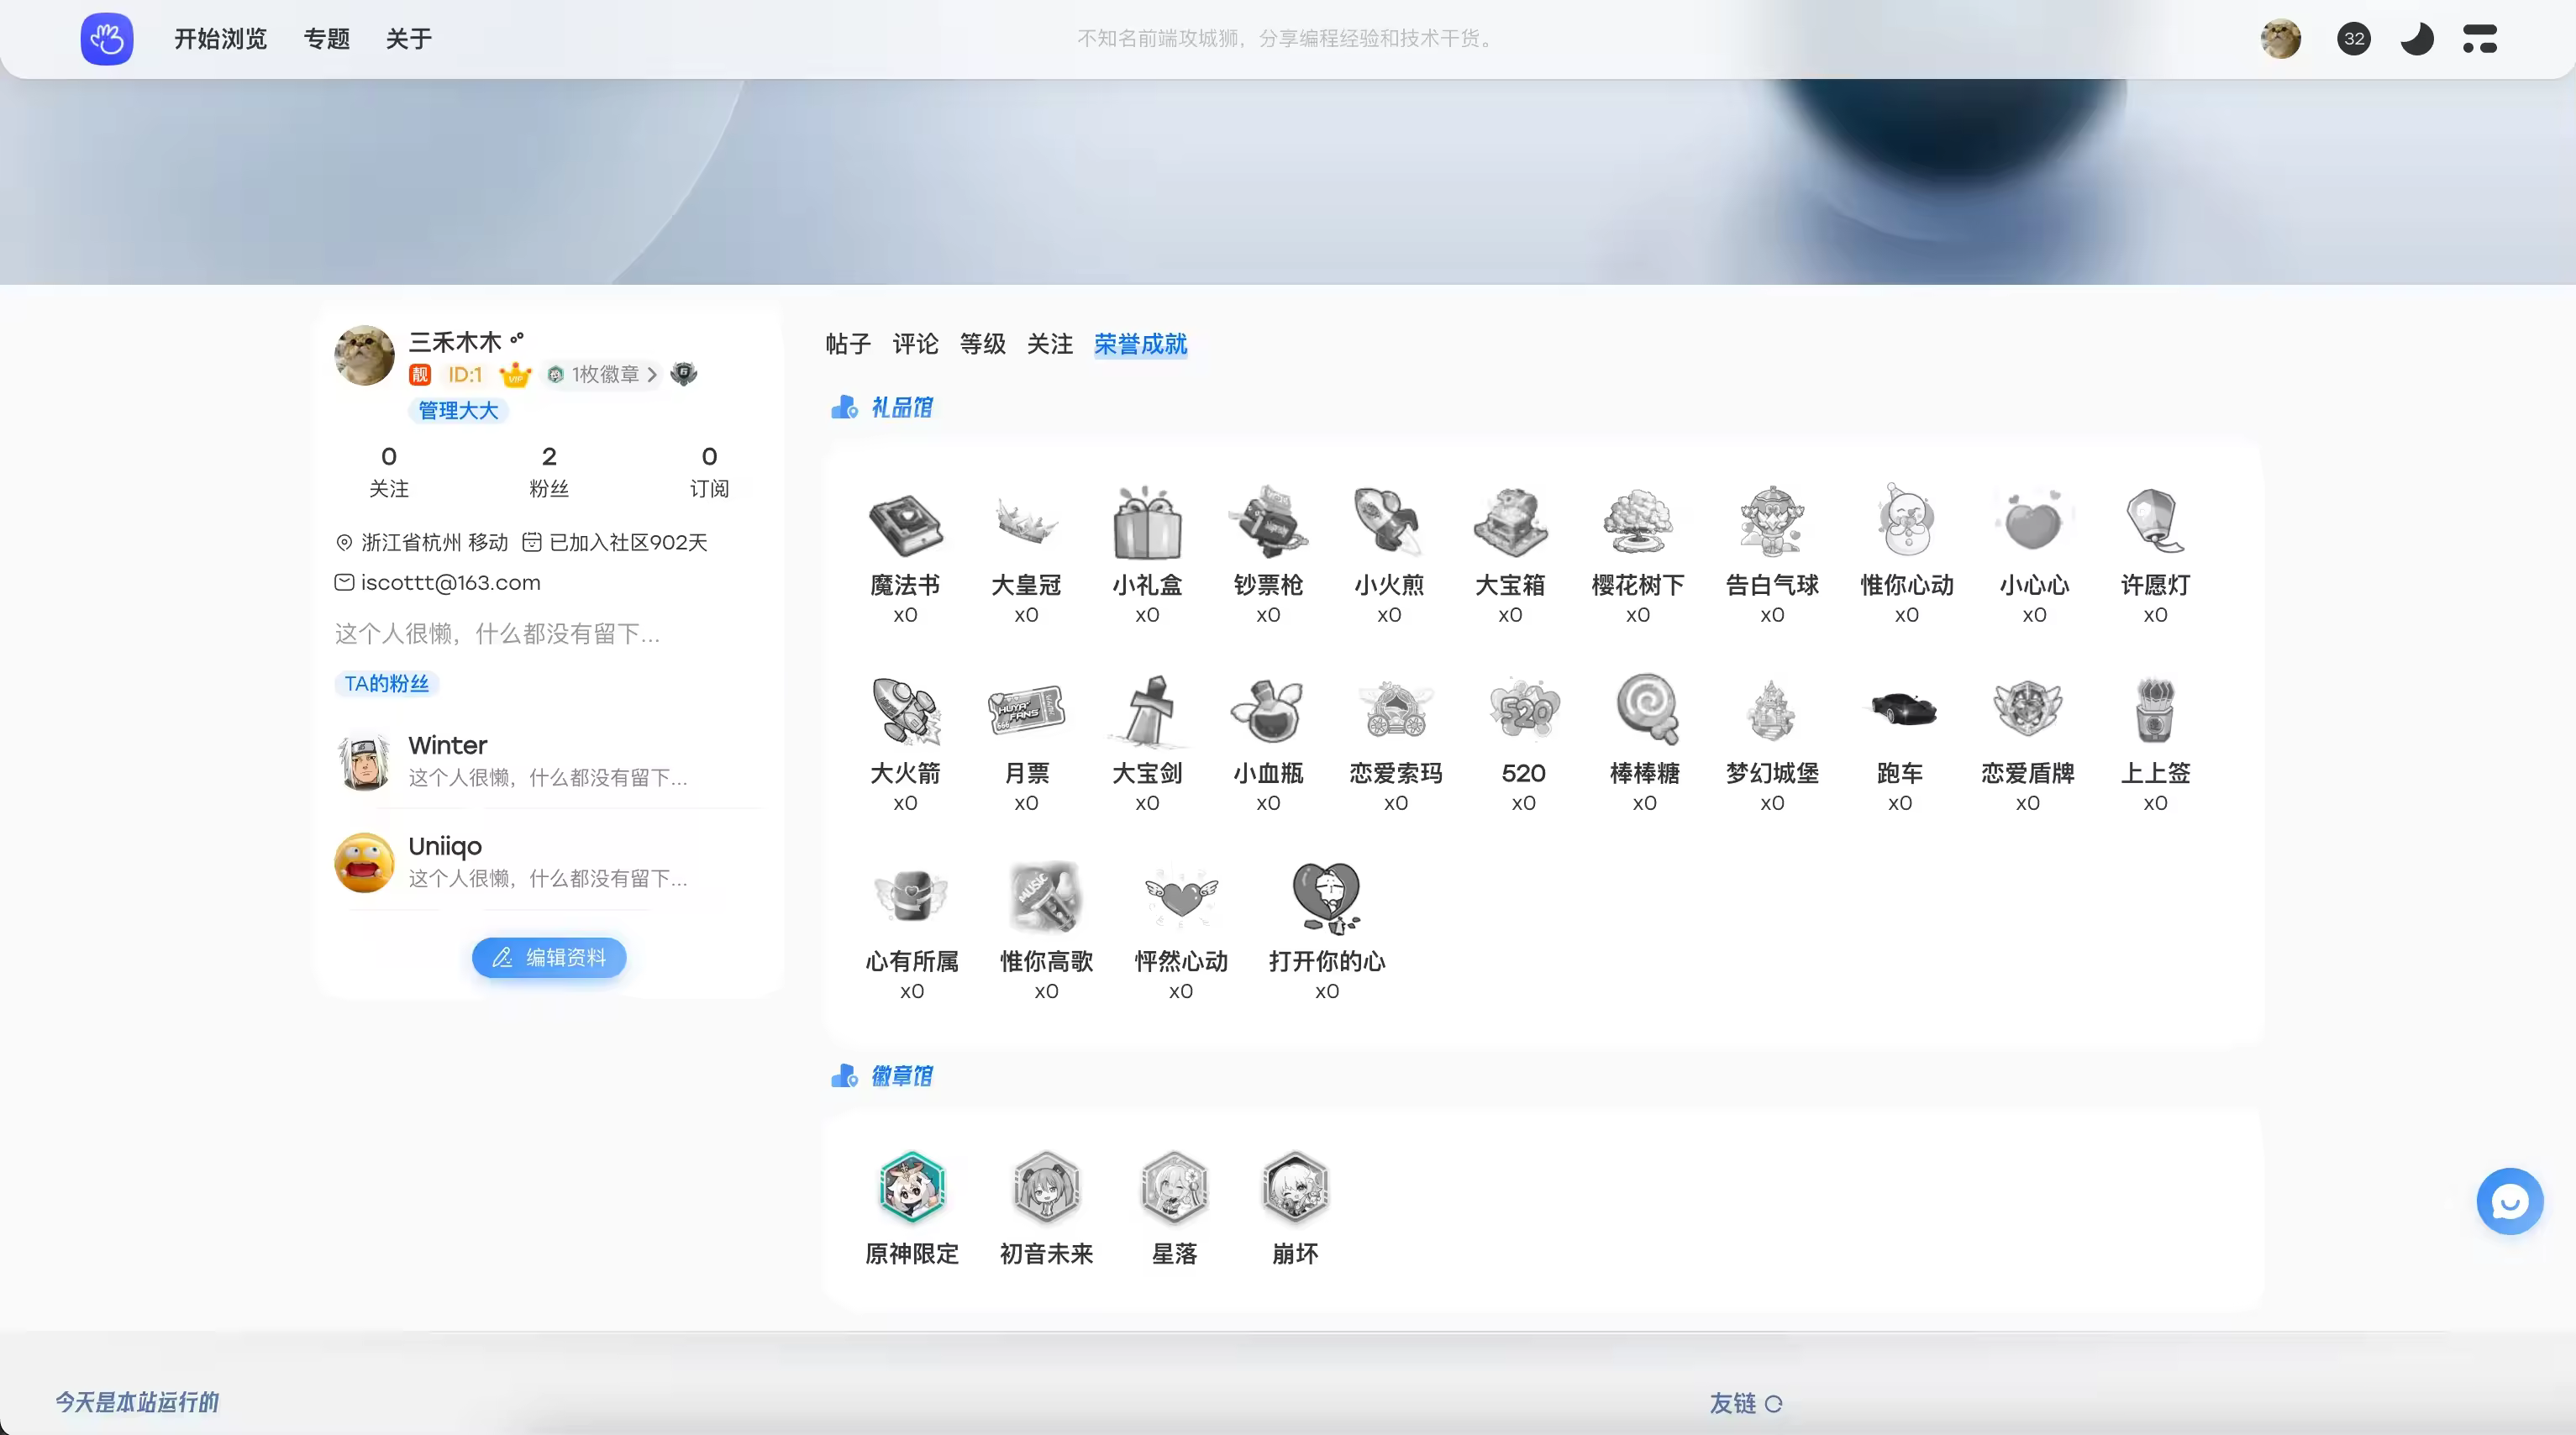This screenshot has height=1435, width=2576.
Task: Expand the 1枚徽章 chevron
Action: (x=652, y=374)
